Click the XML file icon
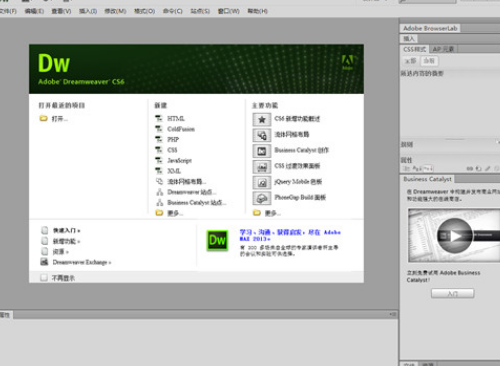500x366 pixels. (x=159, y=171)
